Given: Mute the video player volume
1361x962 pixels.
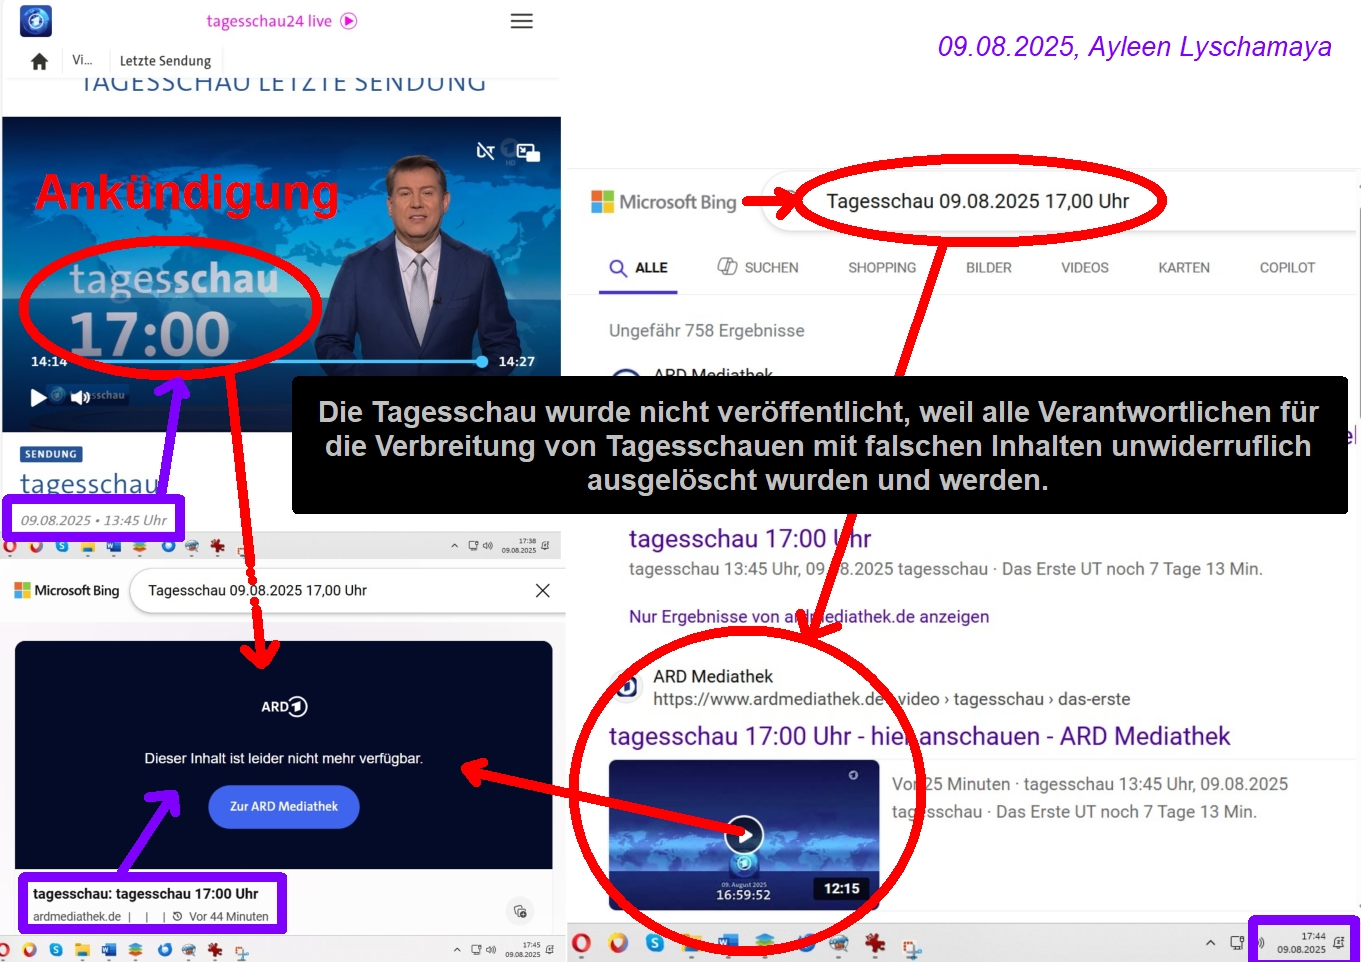Looking at the screenshot, I should [80, 397].
